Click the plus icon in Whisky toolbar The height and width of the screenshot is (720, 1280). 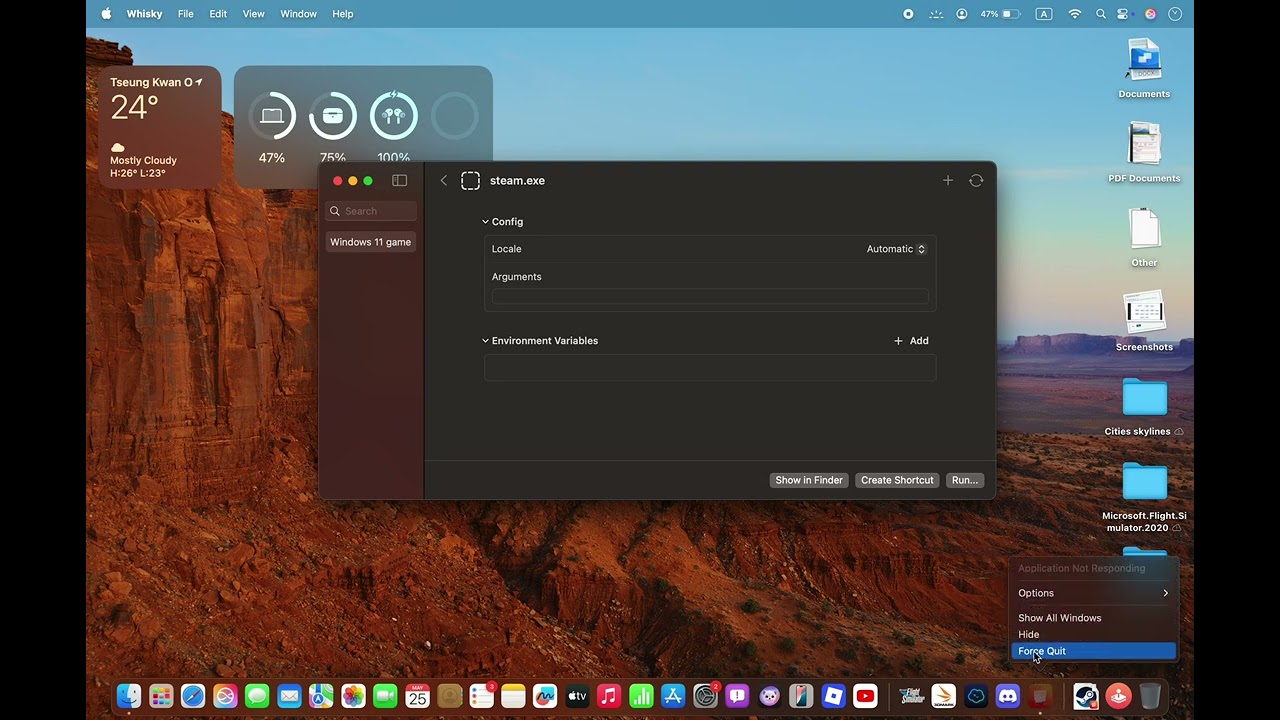click(948, 181)
